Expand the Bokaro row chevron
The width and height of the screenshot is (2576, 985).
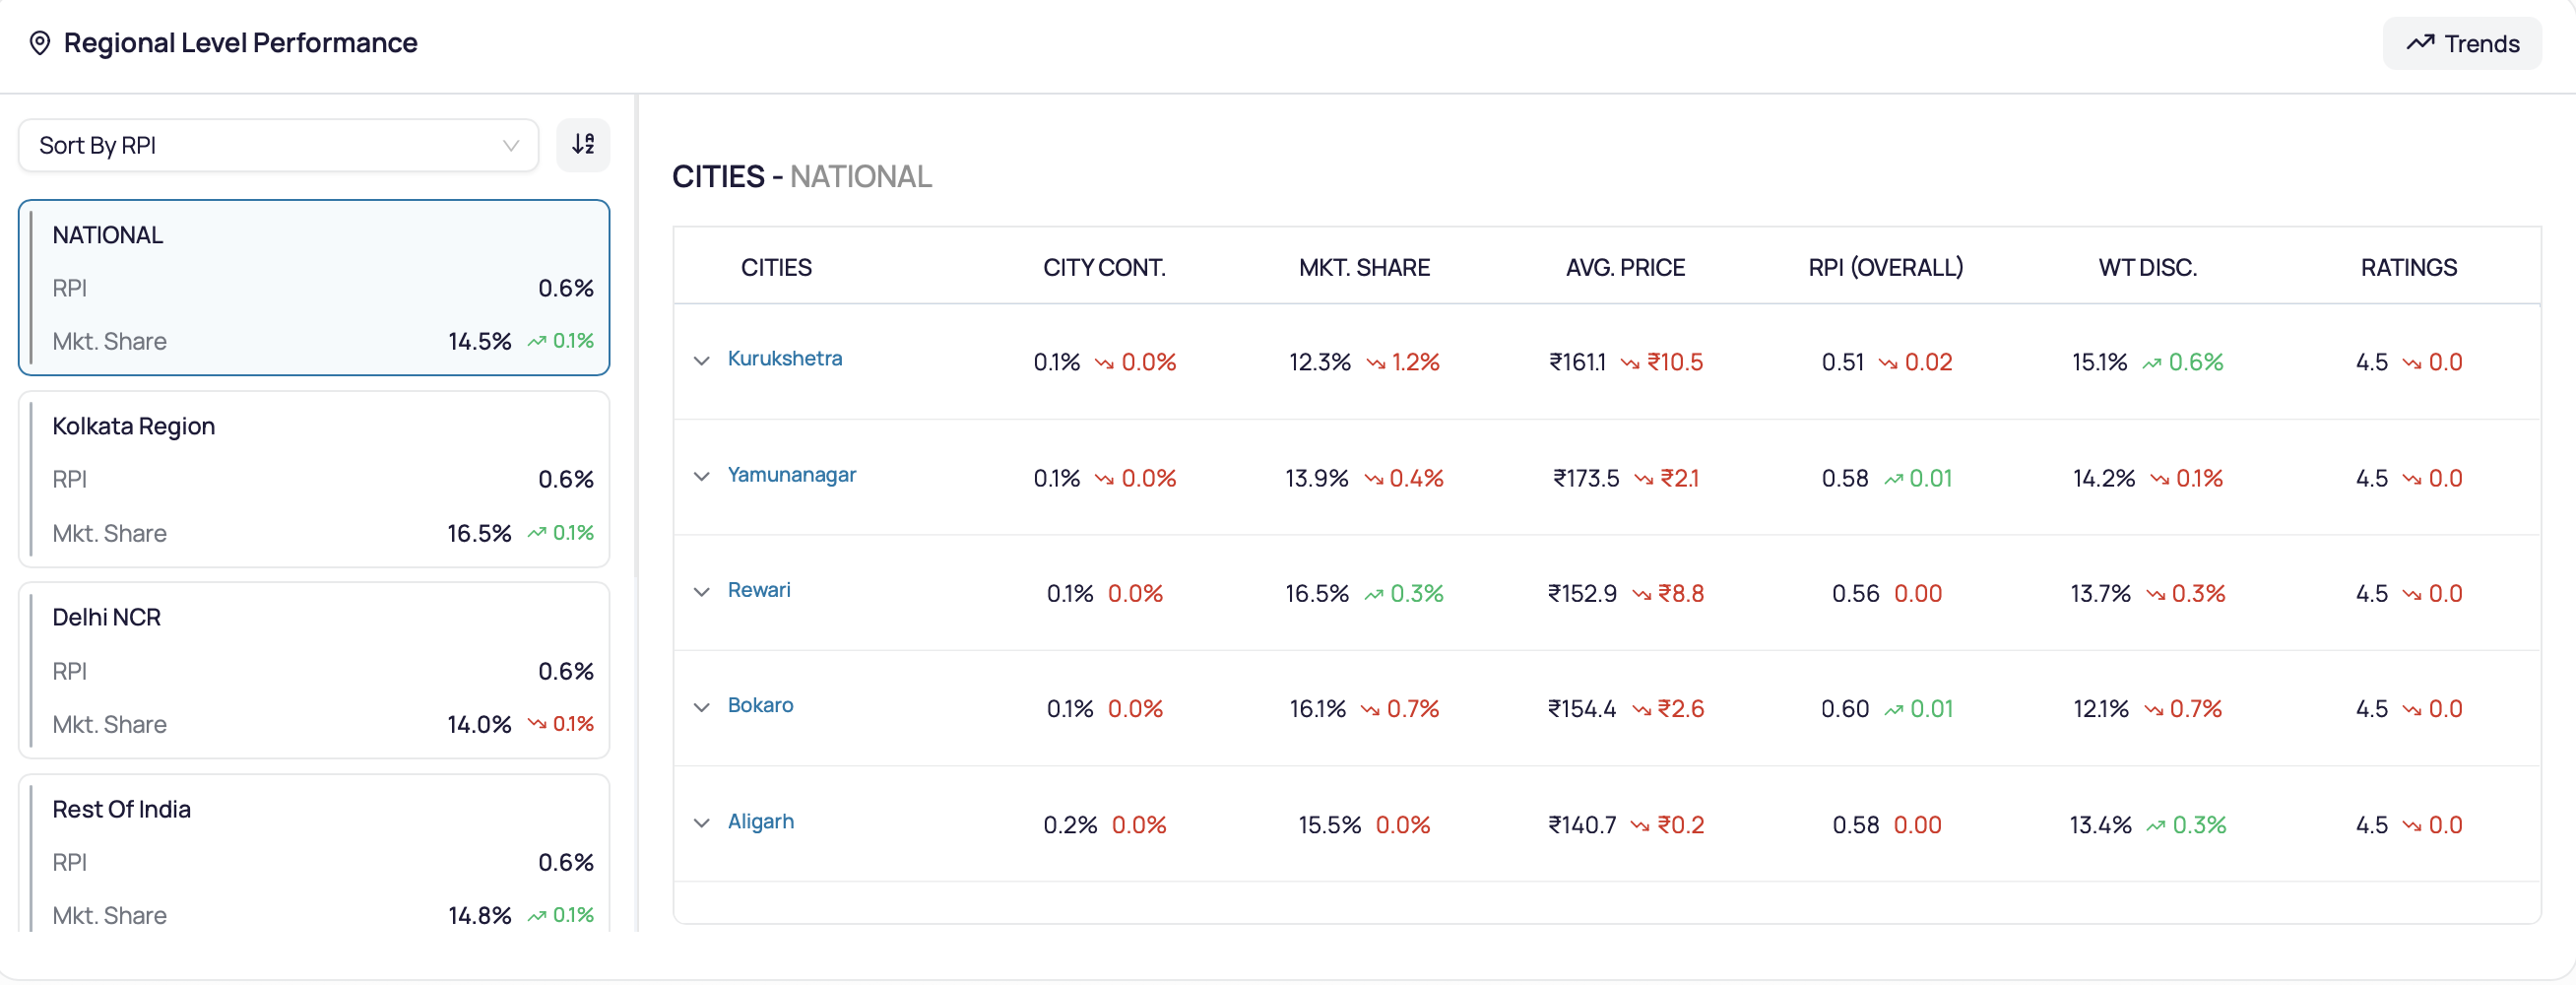[x=702, y=708]
